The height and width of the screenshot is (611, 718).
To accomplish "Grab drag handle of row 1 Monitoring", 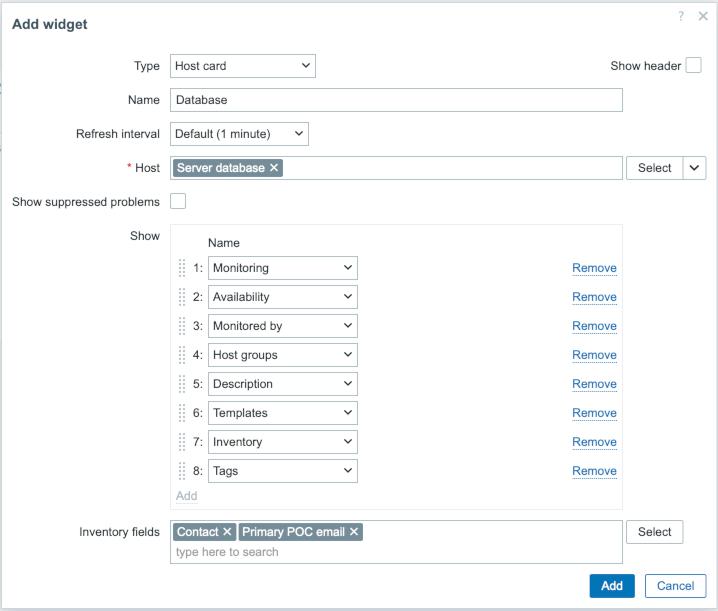I will click(182, 268).
